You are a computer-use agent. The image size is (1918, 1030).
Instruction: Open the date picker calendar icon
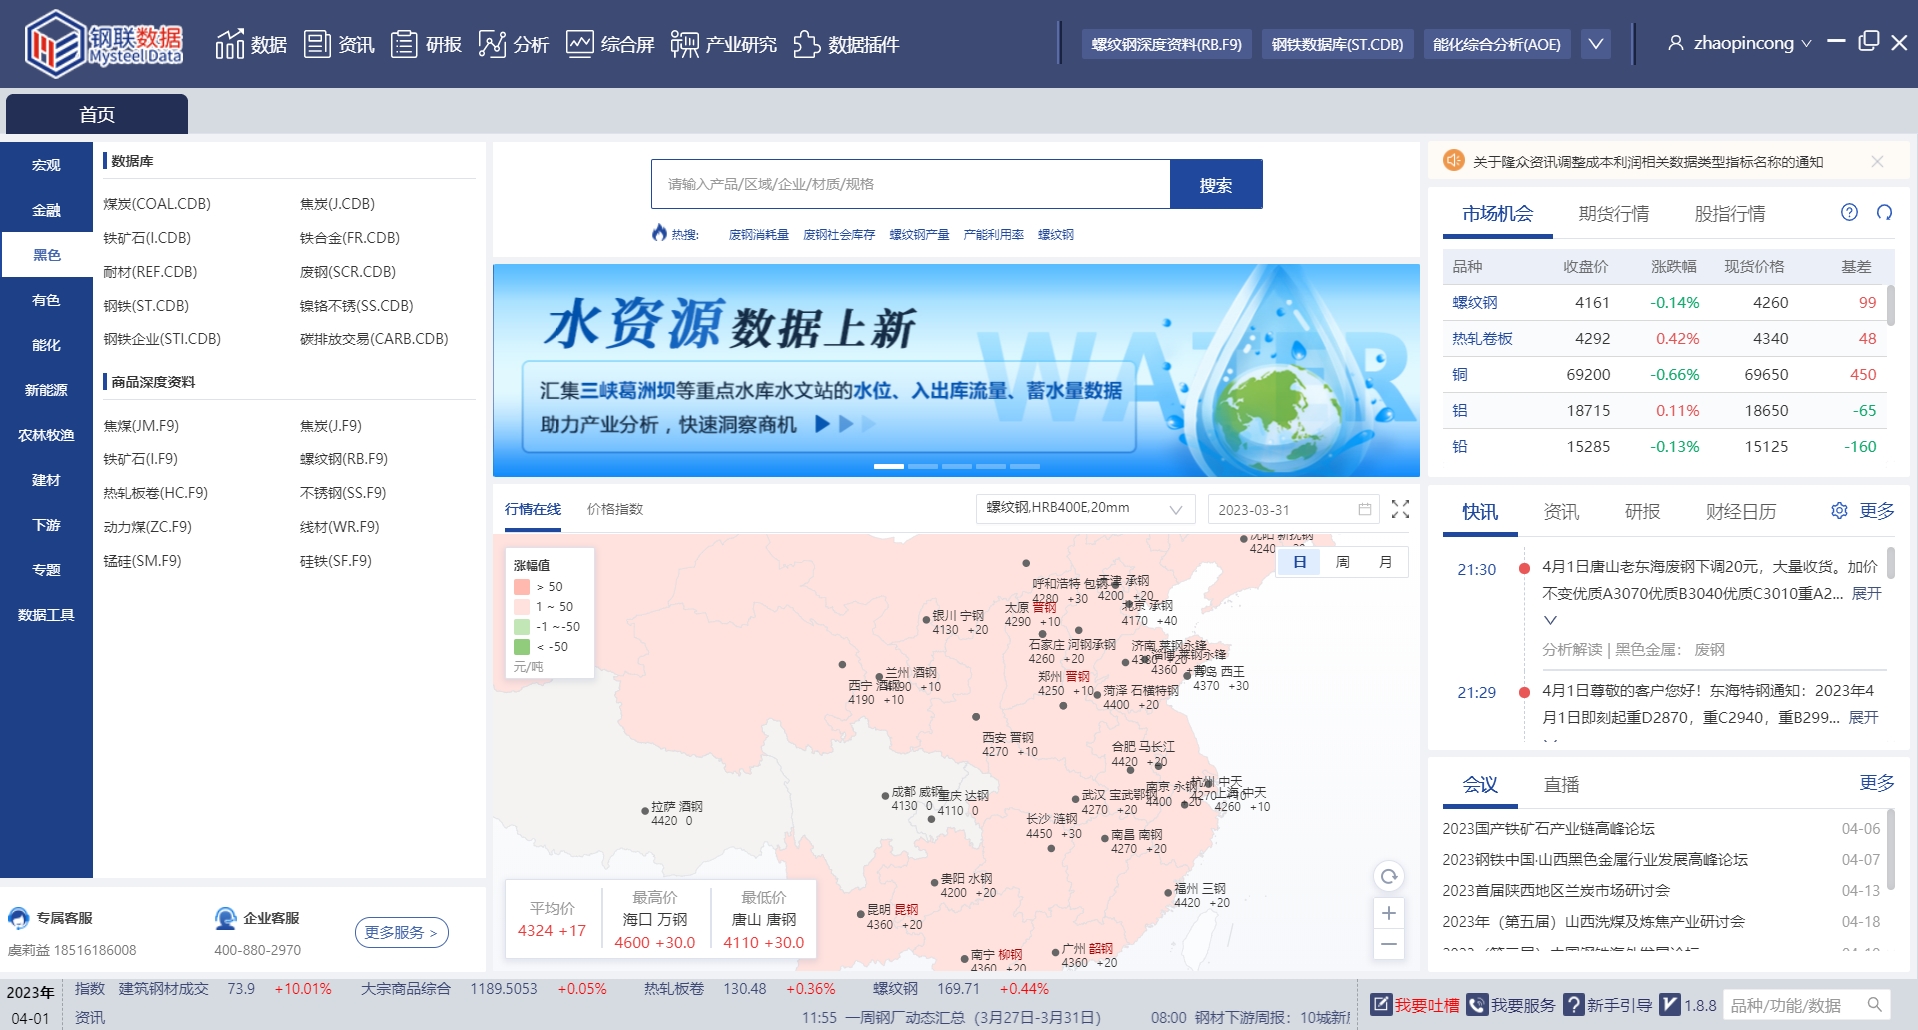click(1364, 509)
